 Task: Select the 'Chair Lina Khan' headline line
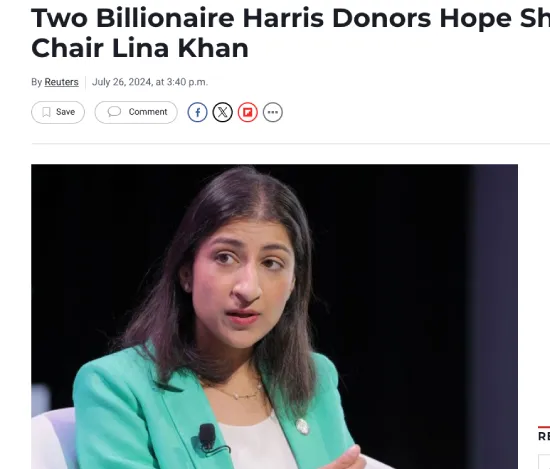click(140, 48)
